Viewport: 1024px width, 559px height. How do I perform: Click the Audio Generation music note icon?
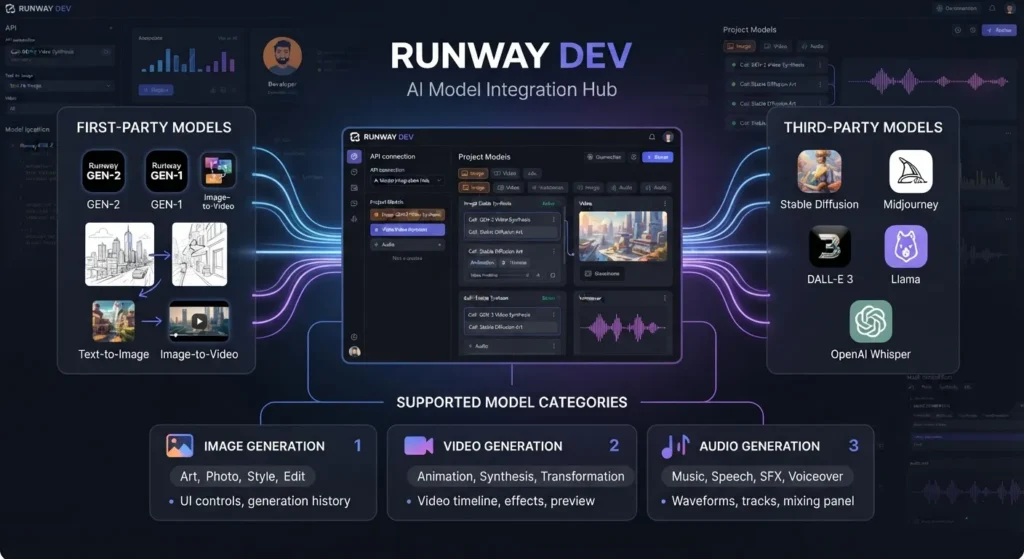coord(675,446)
